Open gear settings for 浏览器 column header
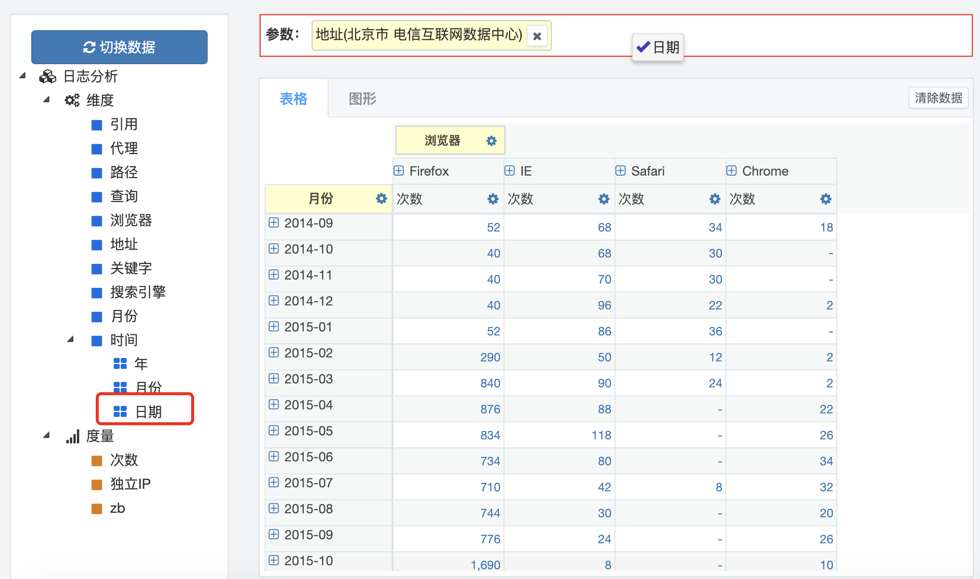Screen dimensions: 980x579 491,141
